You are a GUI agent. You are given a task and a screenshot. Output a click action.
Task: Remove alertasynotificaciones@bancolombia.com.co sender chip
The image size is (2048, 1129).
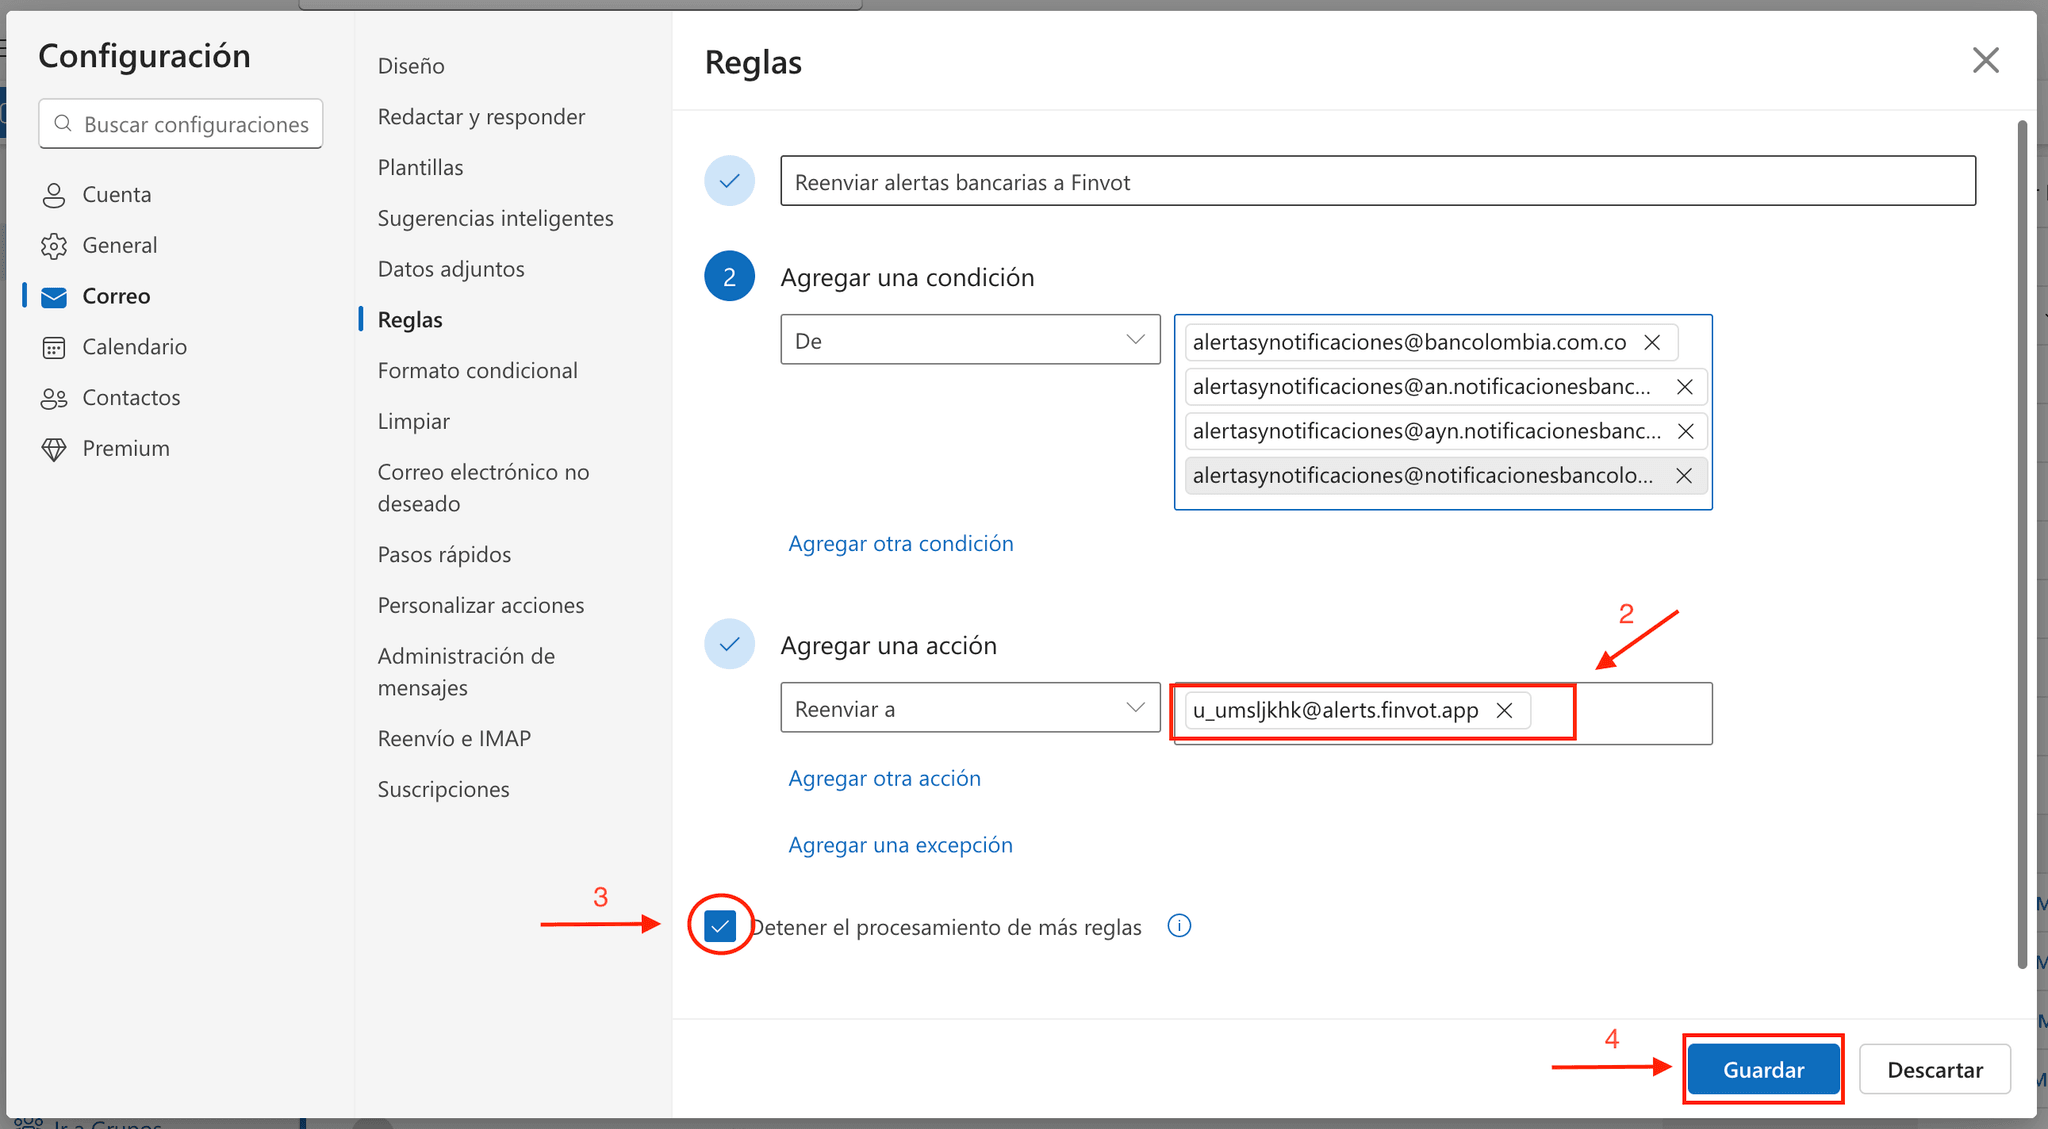[x=1652, y=342]
